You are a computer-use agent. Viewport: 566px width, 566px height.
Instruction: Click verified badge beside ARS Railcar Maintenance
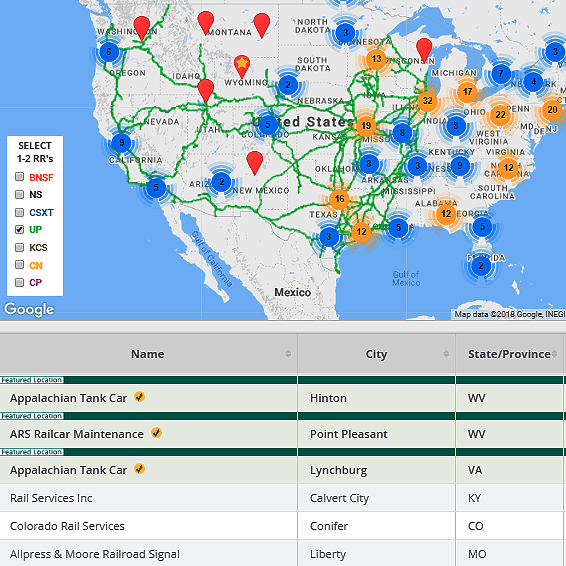pos(156,432)
